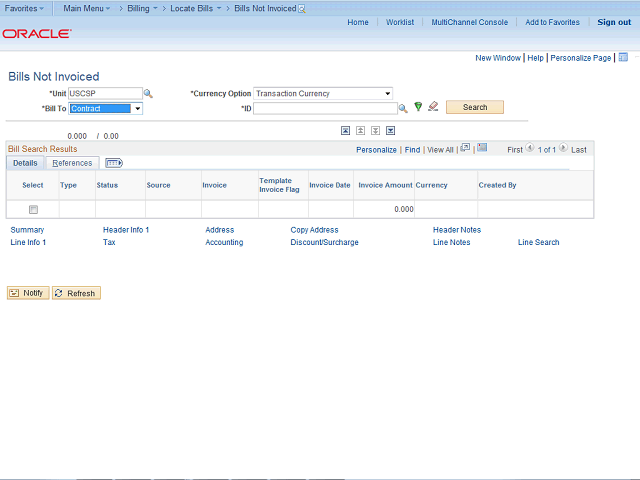Click the green filter funnel icon
This screenshot has width=640, height=480.
[x=418, y=107]
